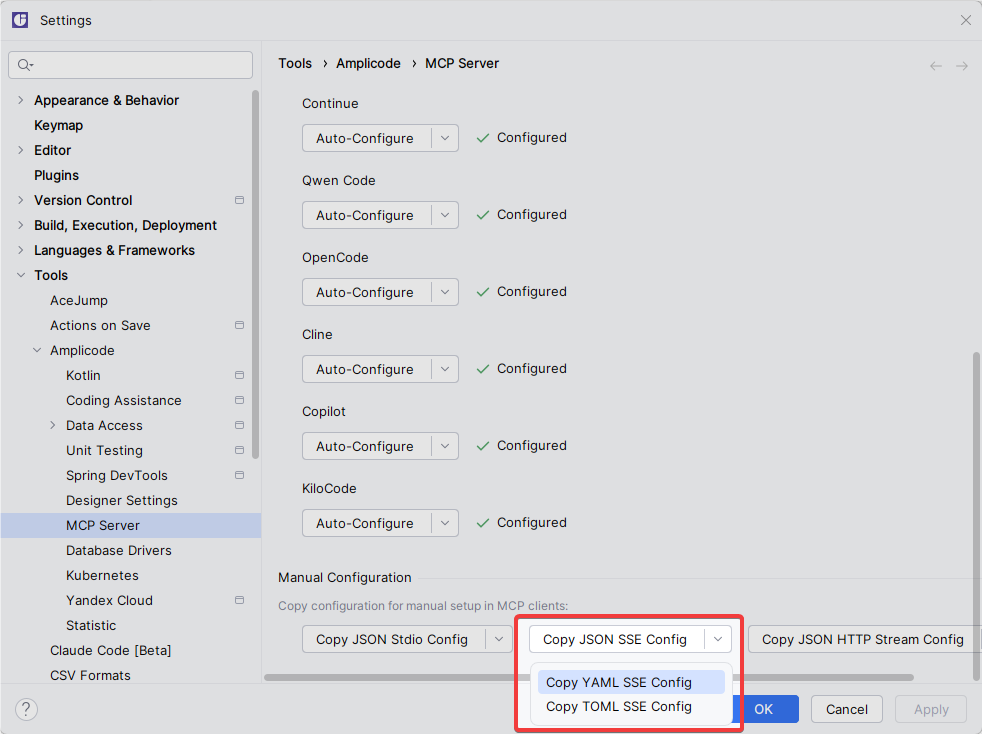Click Auto-Configure for KiloCode
This screenshot has height=734, width=982.
(x=366, y=524)
